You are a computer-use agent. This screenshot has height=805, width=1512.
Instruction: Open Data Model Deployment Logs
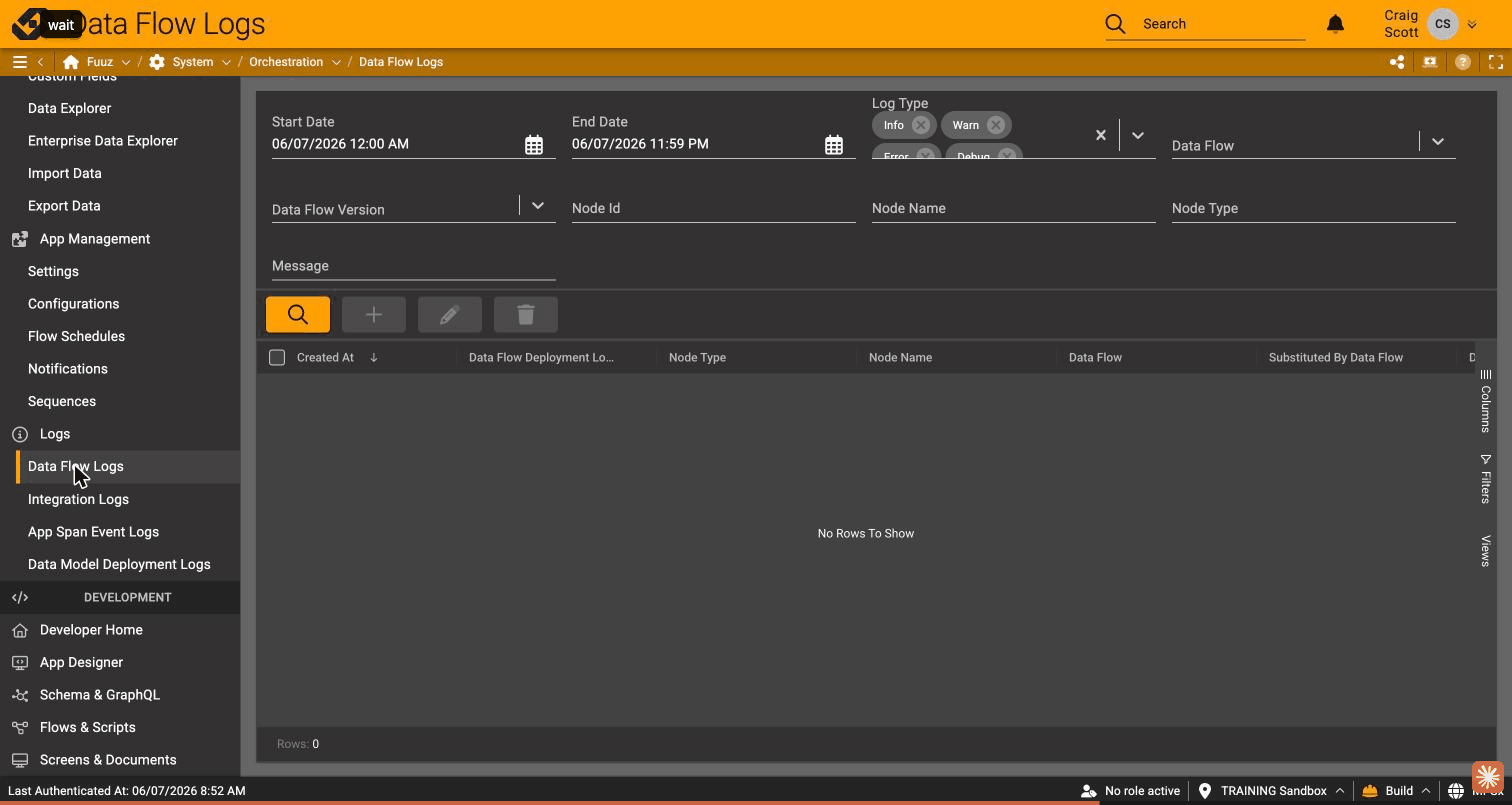[119, 564]
